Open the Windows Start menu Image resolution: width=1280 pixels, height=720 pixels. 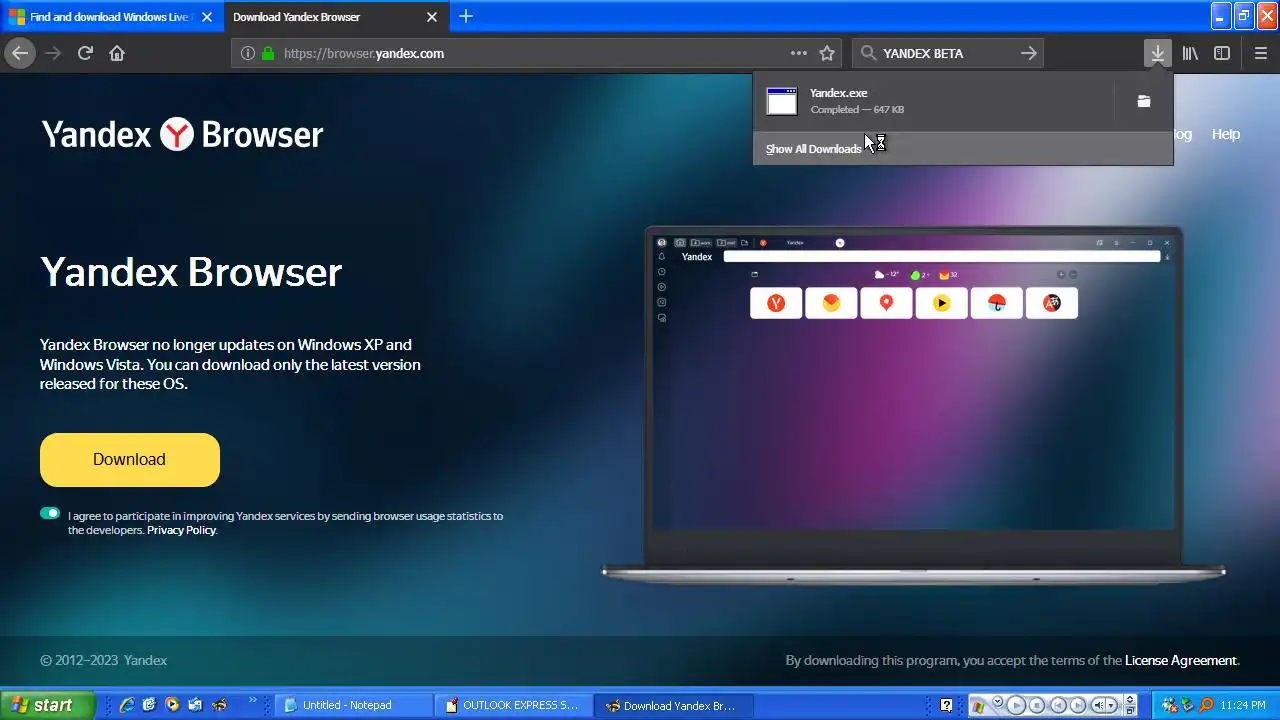47,705
